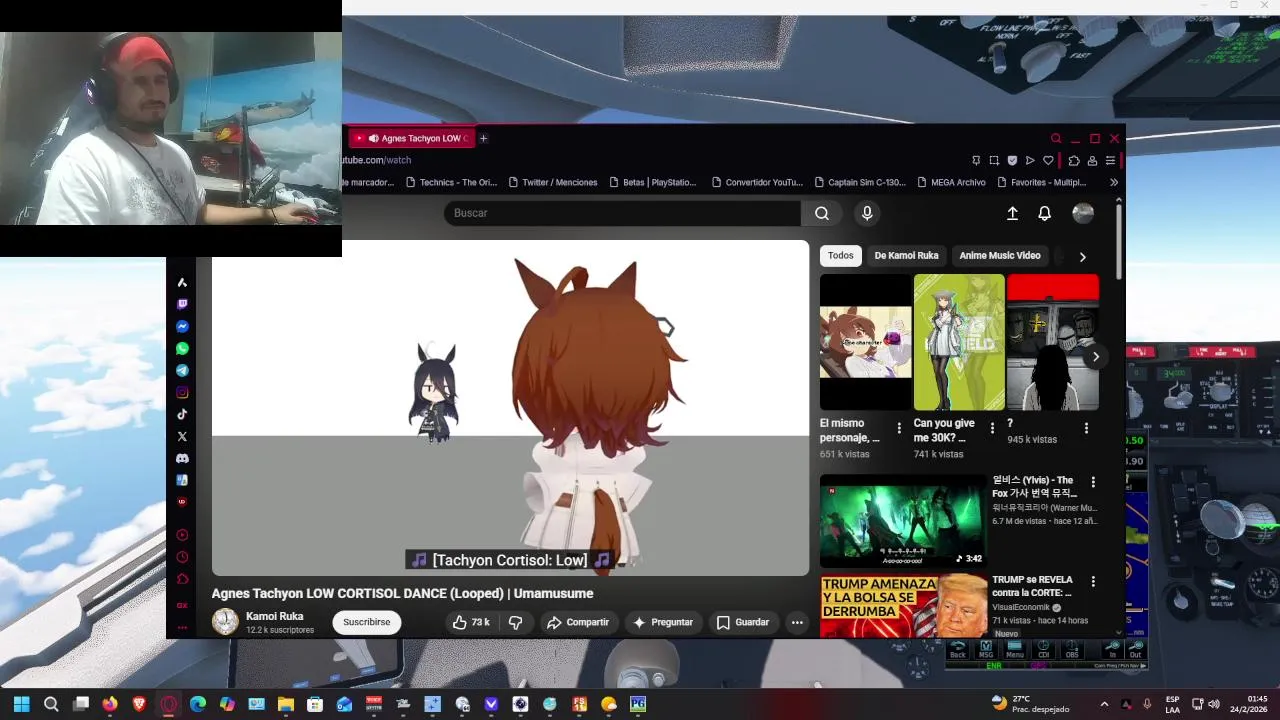This screenshot has width=1280, height=720.
Task: Open 'El mismo personaje' short thumbnail
Action: pos(866,342)
